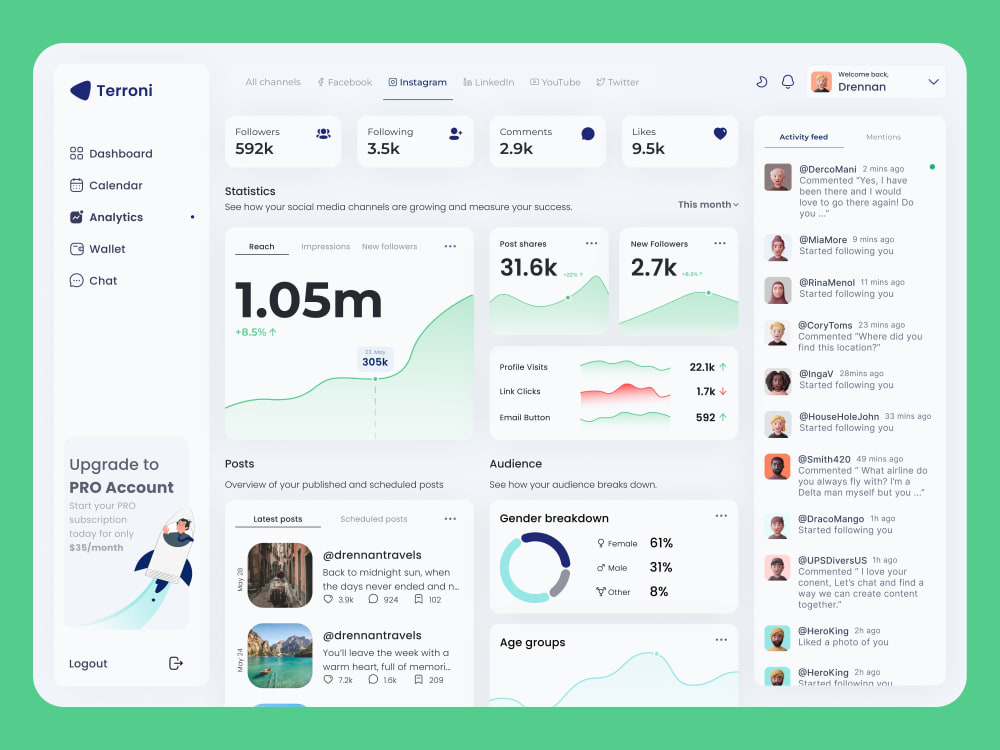
Task: Open the mountain lake post thumbnail
Action: pyautogui.click(x=280, y=656)
